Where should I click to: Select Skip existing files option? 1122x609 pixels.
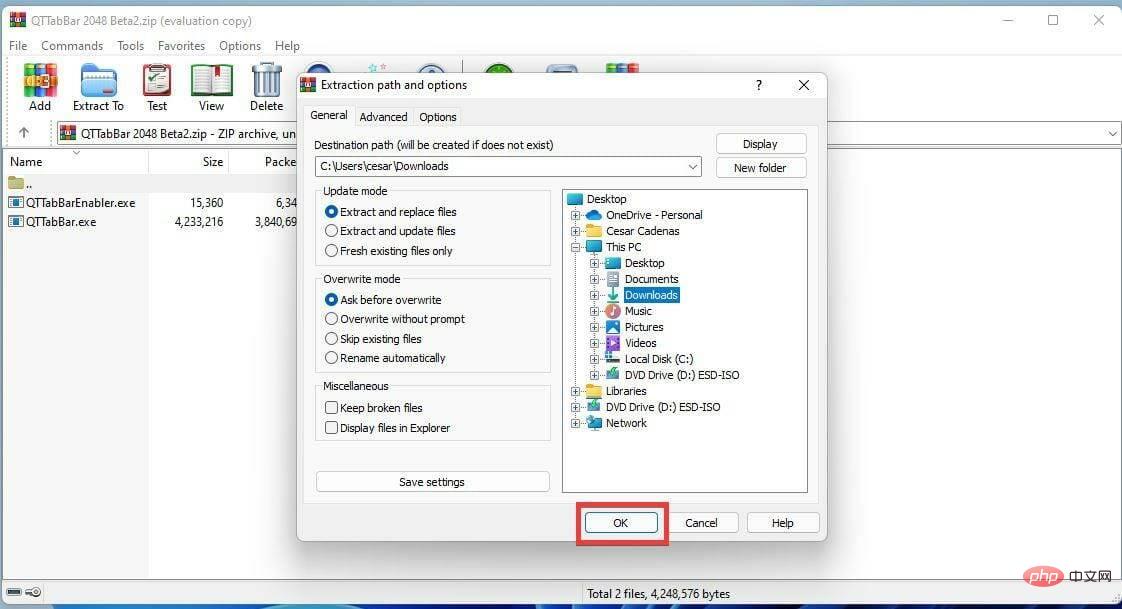coord(374,338)
